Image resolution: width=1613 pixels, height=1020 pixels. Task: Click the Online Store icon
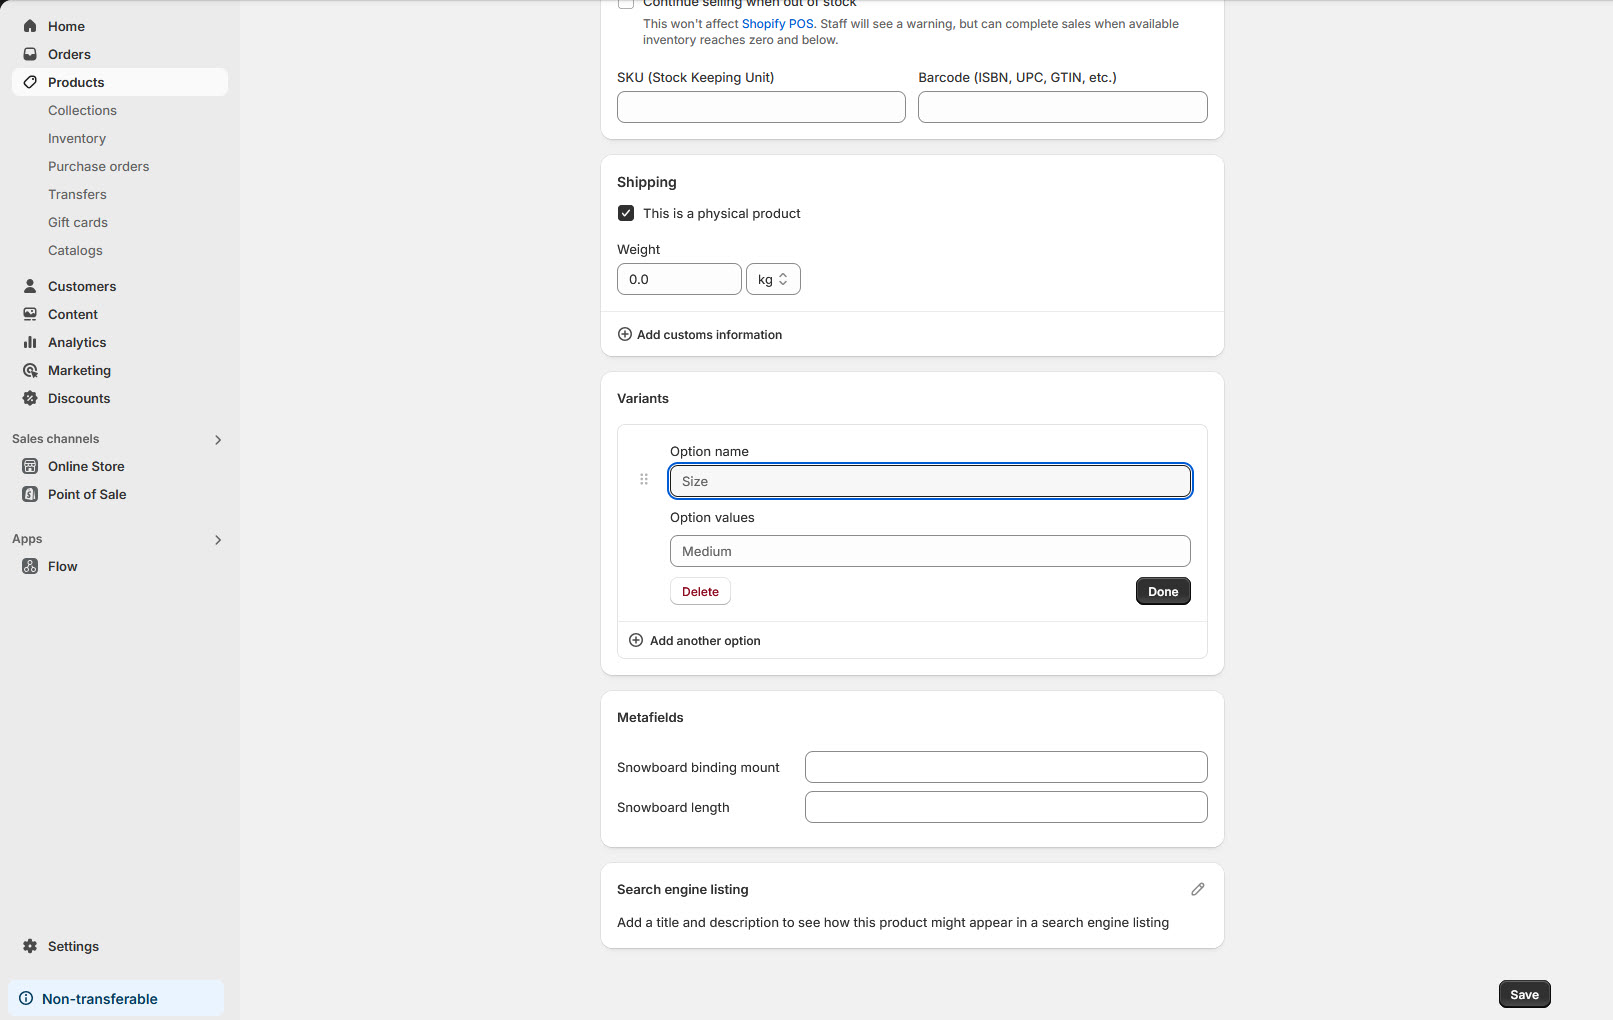click(x=30, y=466)
